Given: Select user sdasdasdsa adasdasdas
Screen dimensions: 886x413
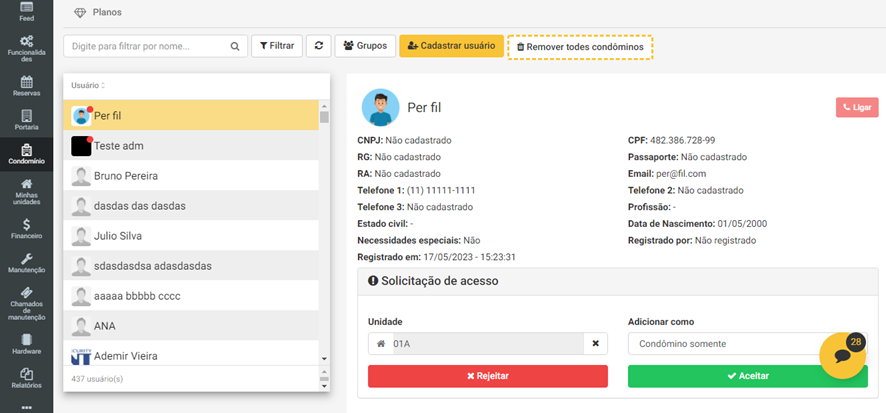Looking at the screenshot, I should 191,266.
